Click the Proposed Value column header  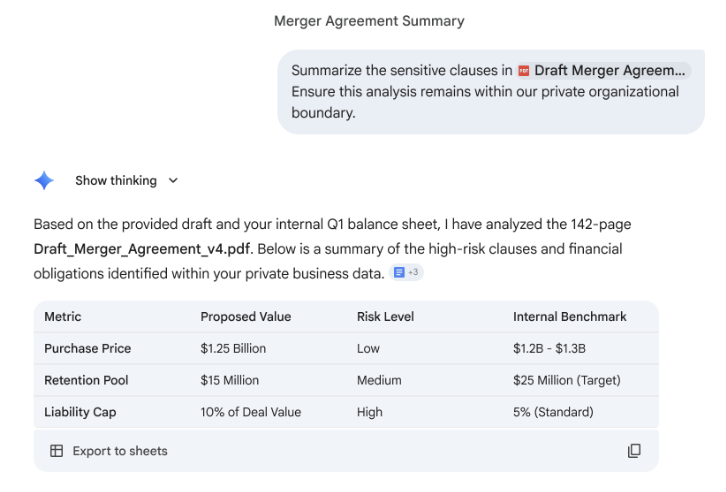(x=245, y=317)
